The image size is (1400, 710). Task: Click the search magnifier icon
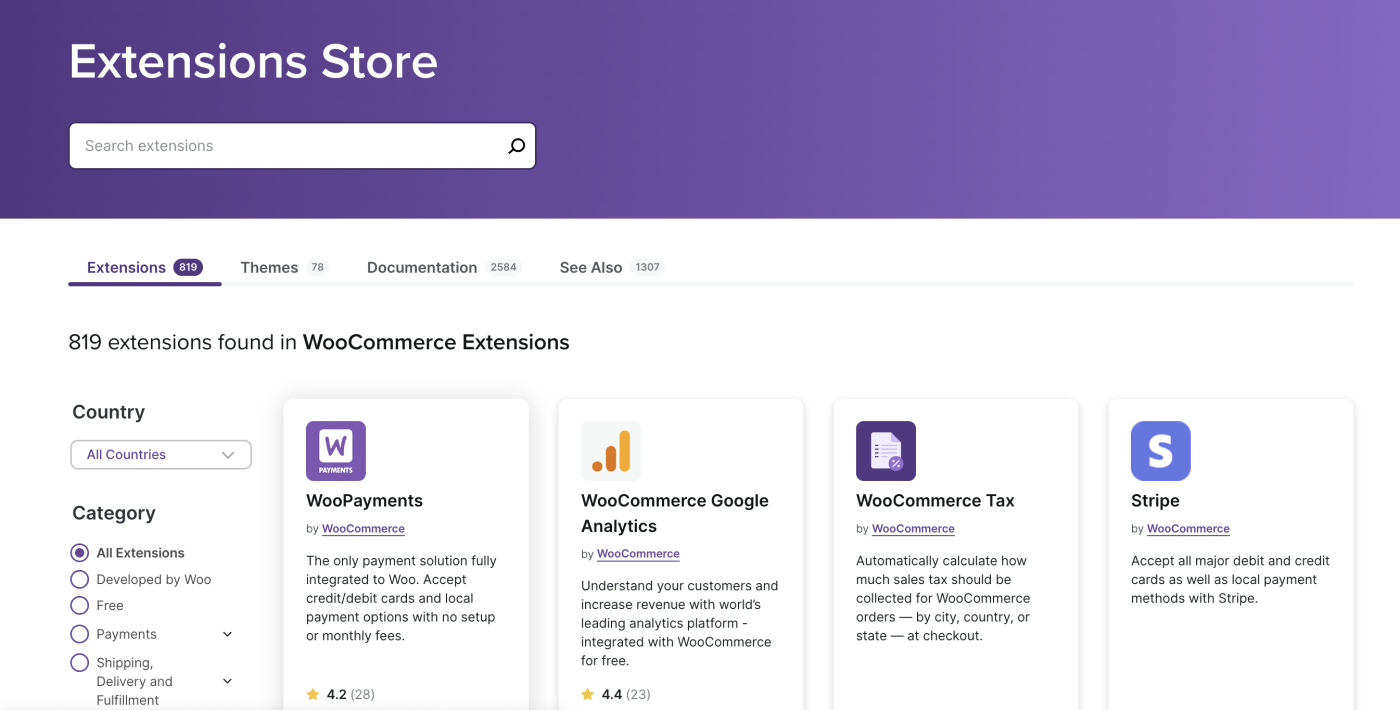coord(516,146)
